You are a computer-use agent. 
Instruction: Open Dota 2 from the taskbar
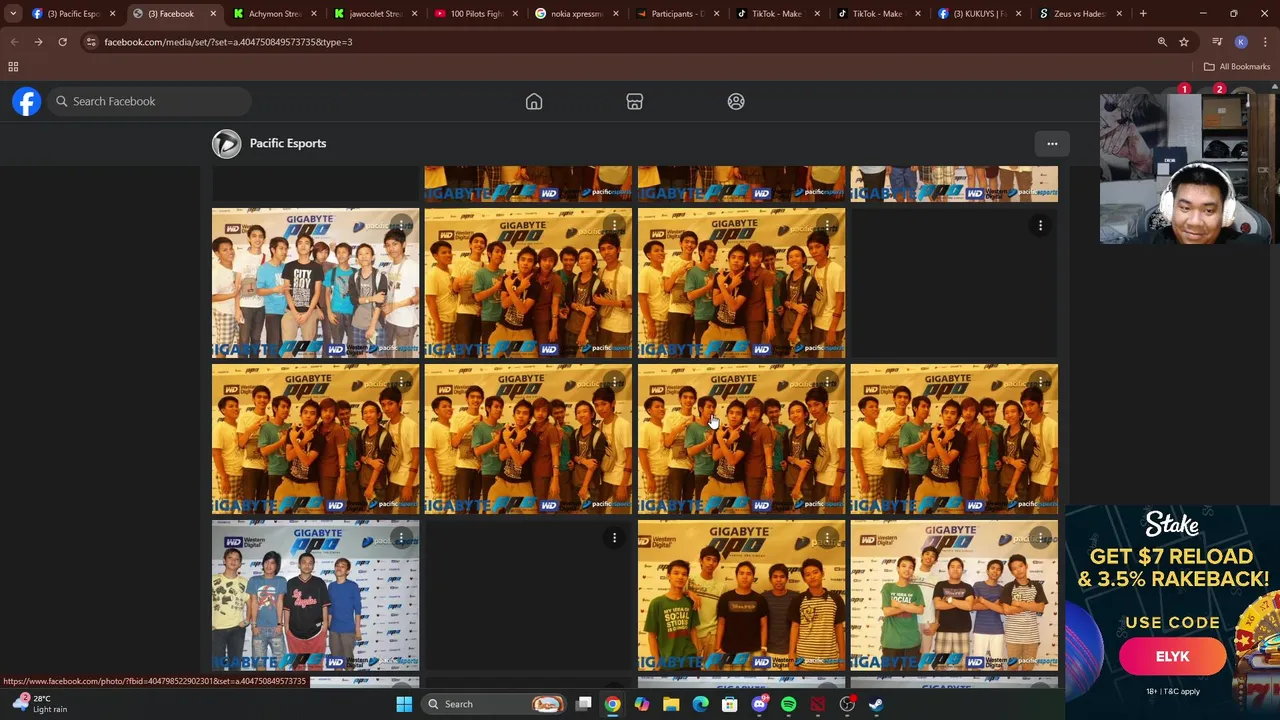(818, 704)
